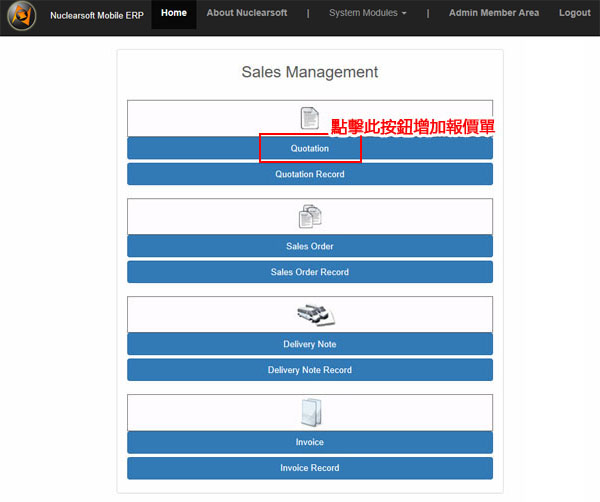Viewport: 600px width, 502px height.
Task: Click the Sales Management heading
Action: pos(310,72)
